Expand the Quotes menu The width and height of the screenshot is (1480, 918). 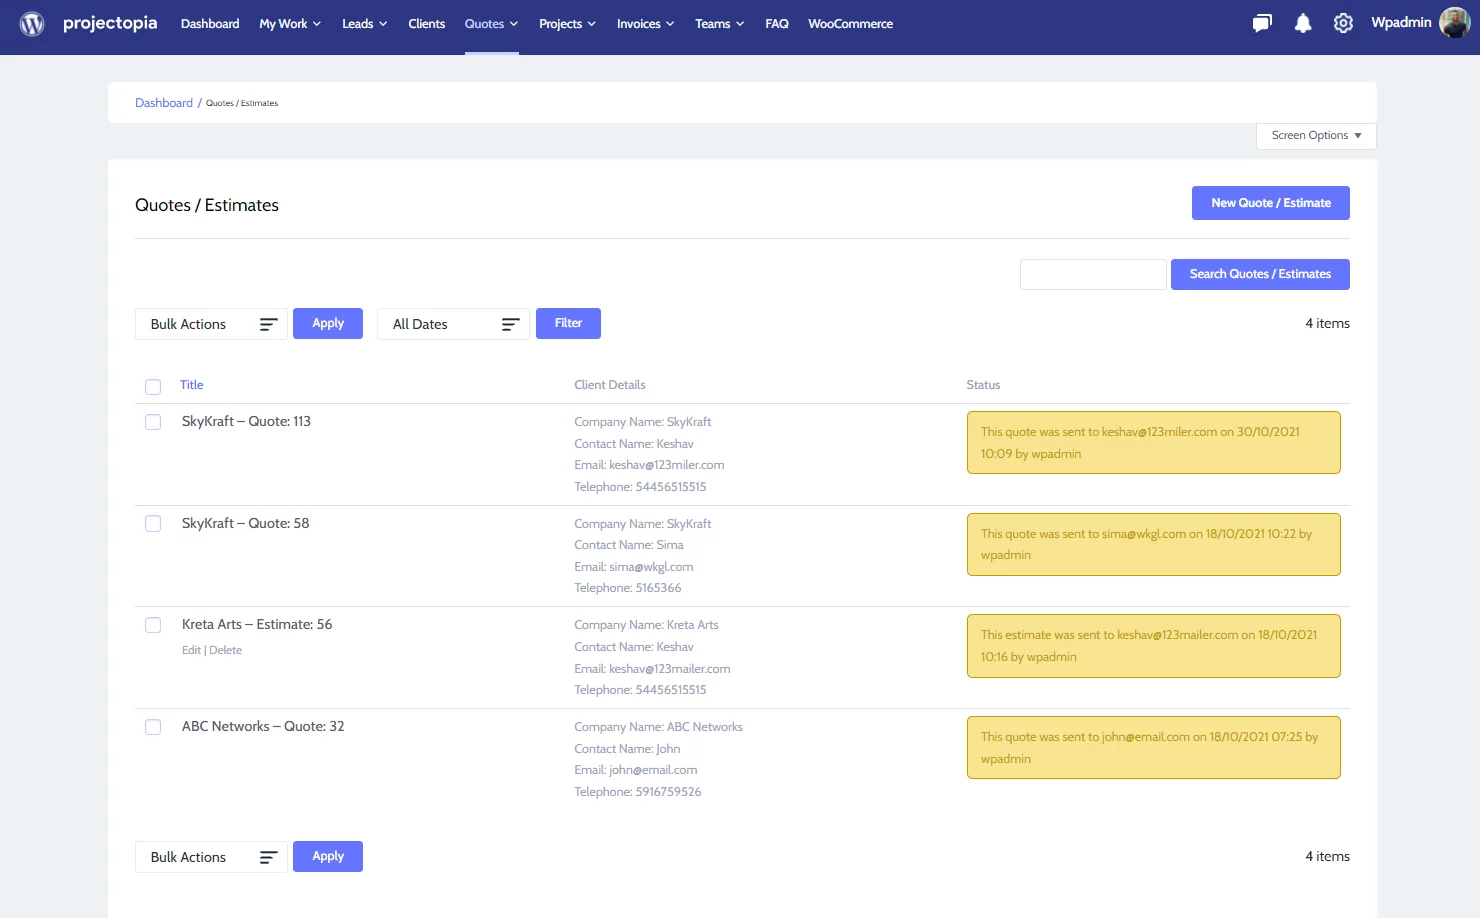(491, 24)
